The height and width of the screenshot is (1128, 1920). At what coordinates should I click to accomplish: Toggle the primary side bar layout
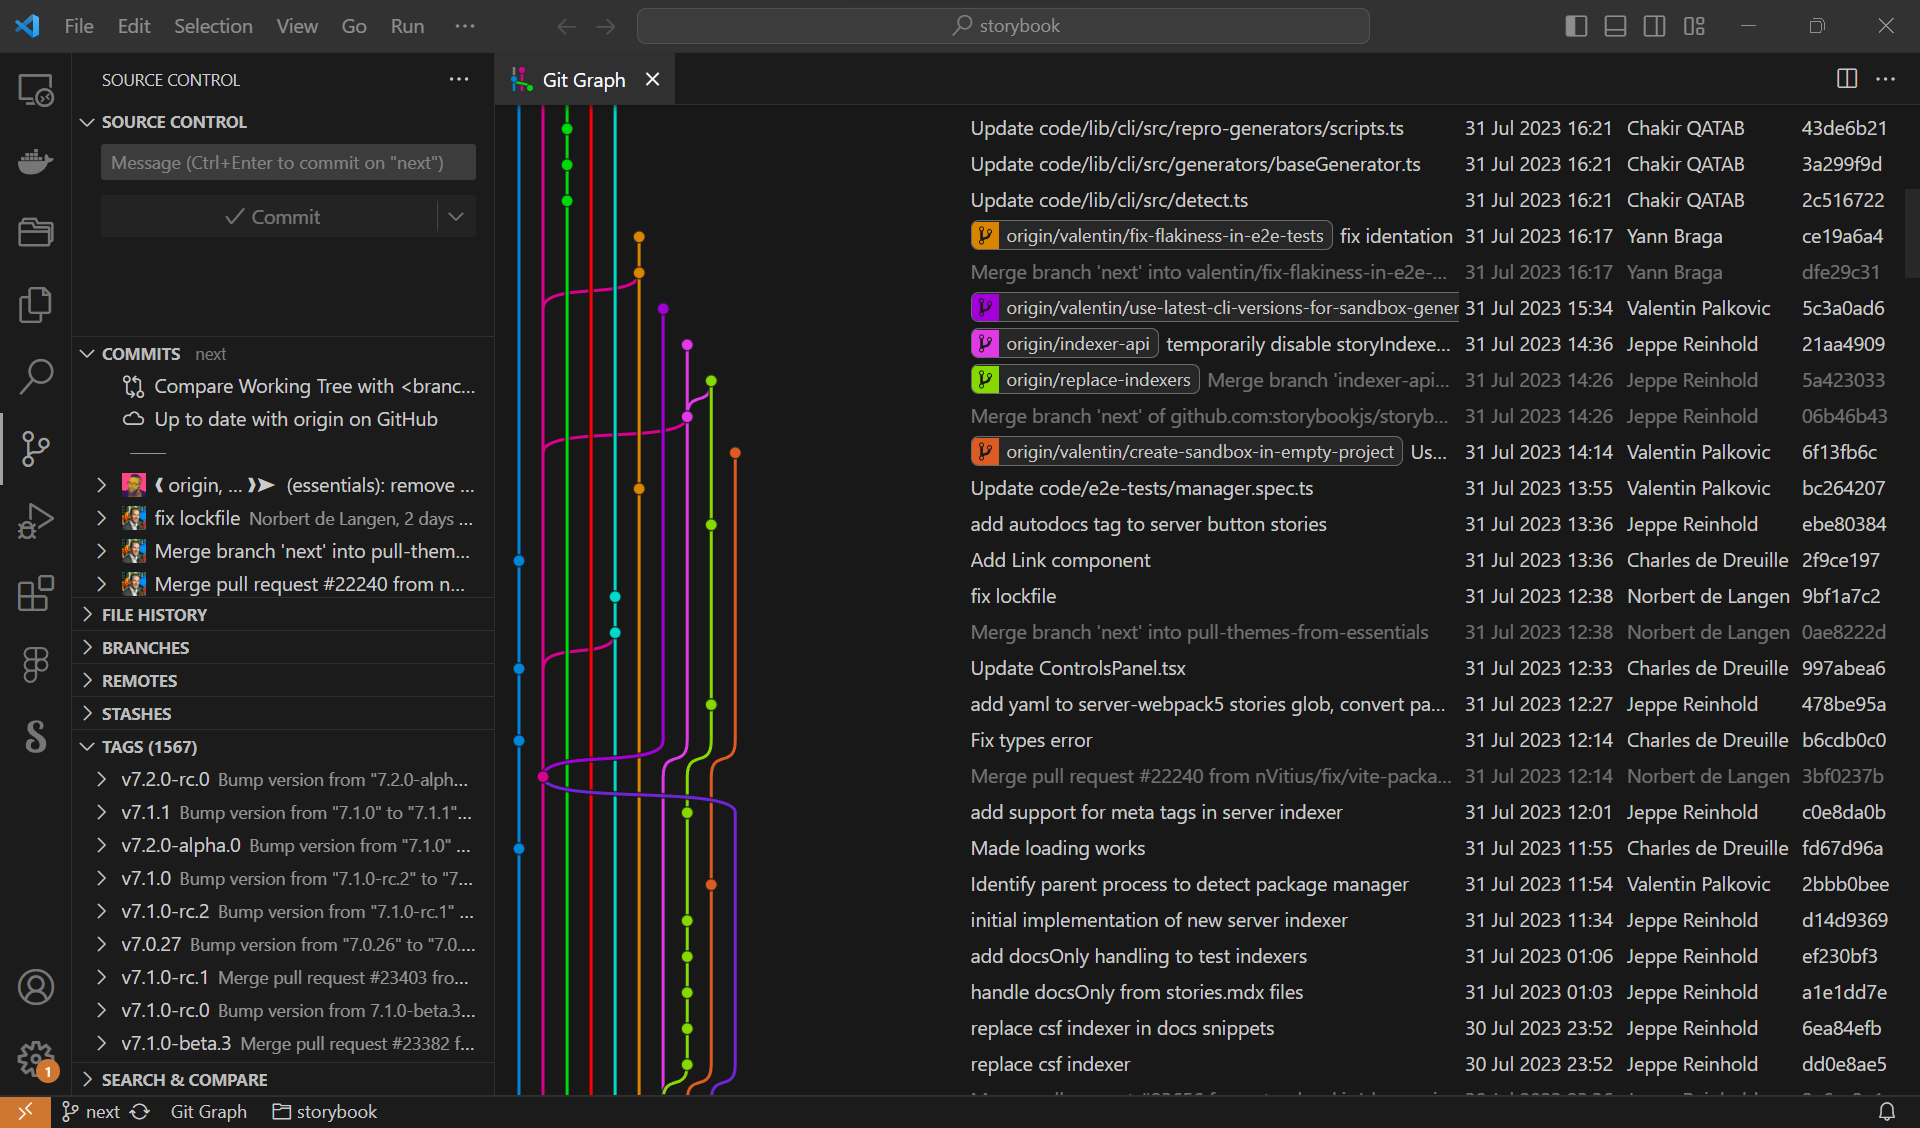[x=1576, y=26]
